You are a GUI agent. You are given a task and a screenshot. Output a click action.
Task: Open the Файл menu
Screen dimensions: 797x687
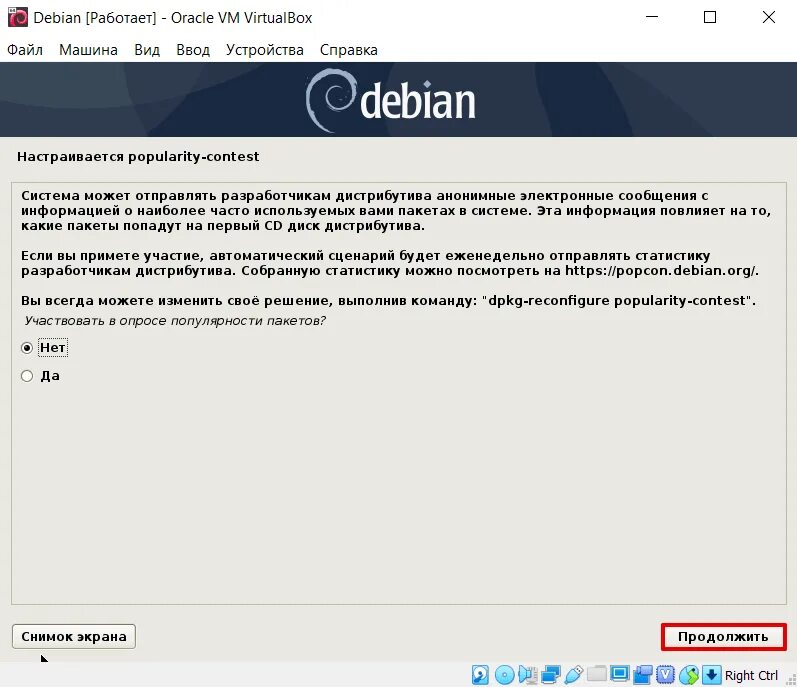25,50
